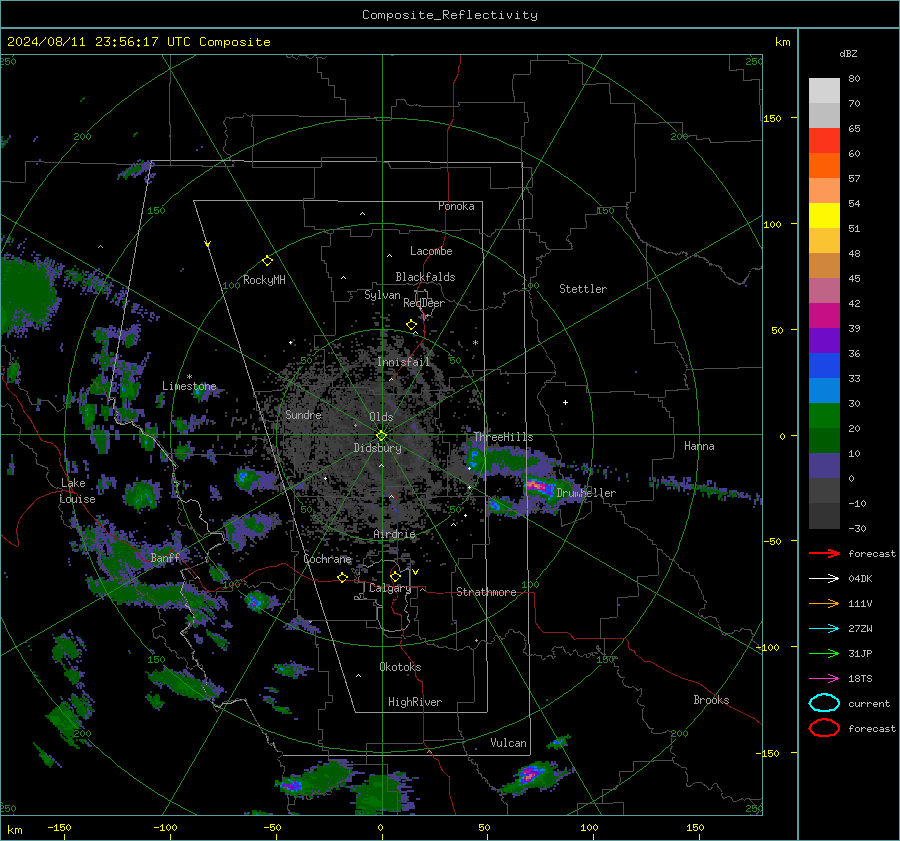Screen dimensions: 900x841
Task: Click the Calgary city label
Action: 390,588
